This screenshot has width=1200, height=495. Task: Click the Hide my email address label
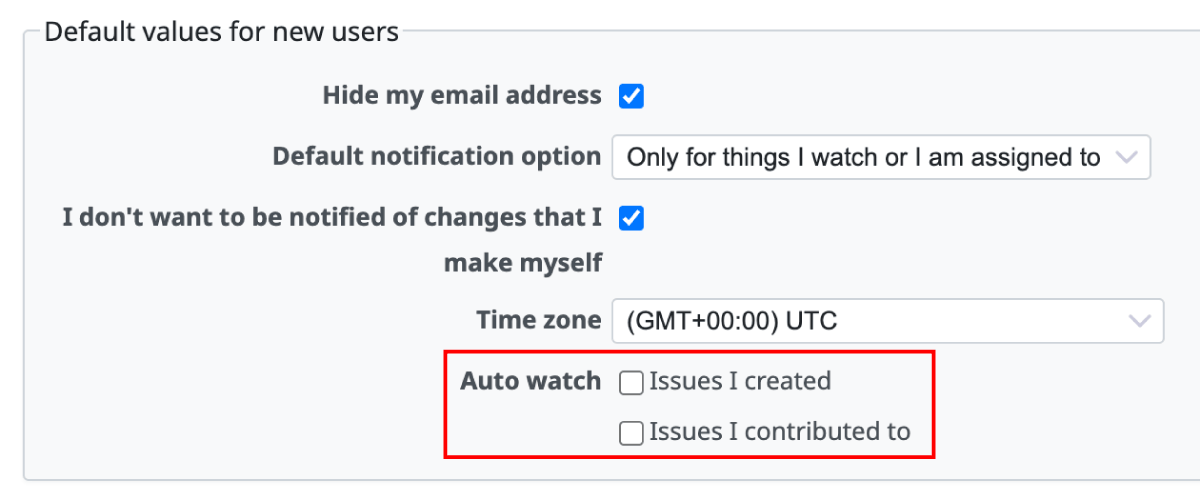462,96
